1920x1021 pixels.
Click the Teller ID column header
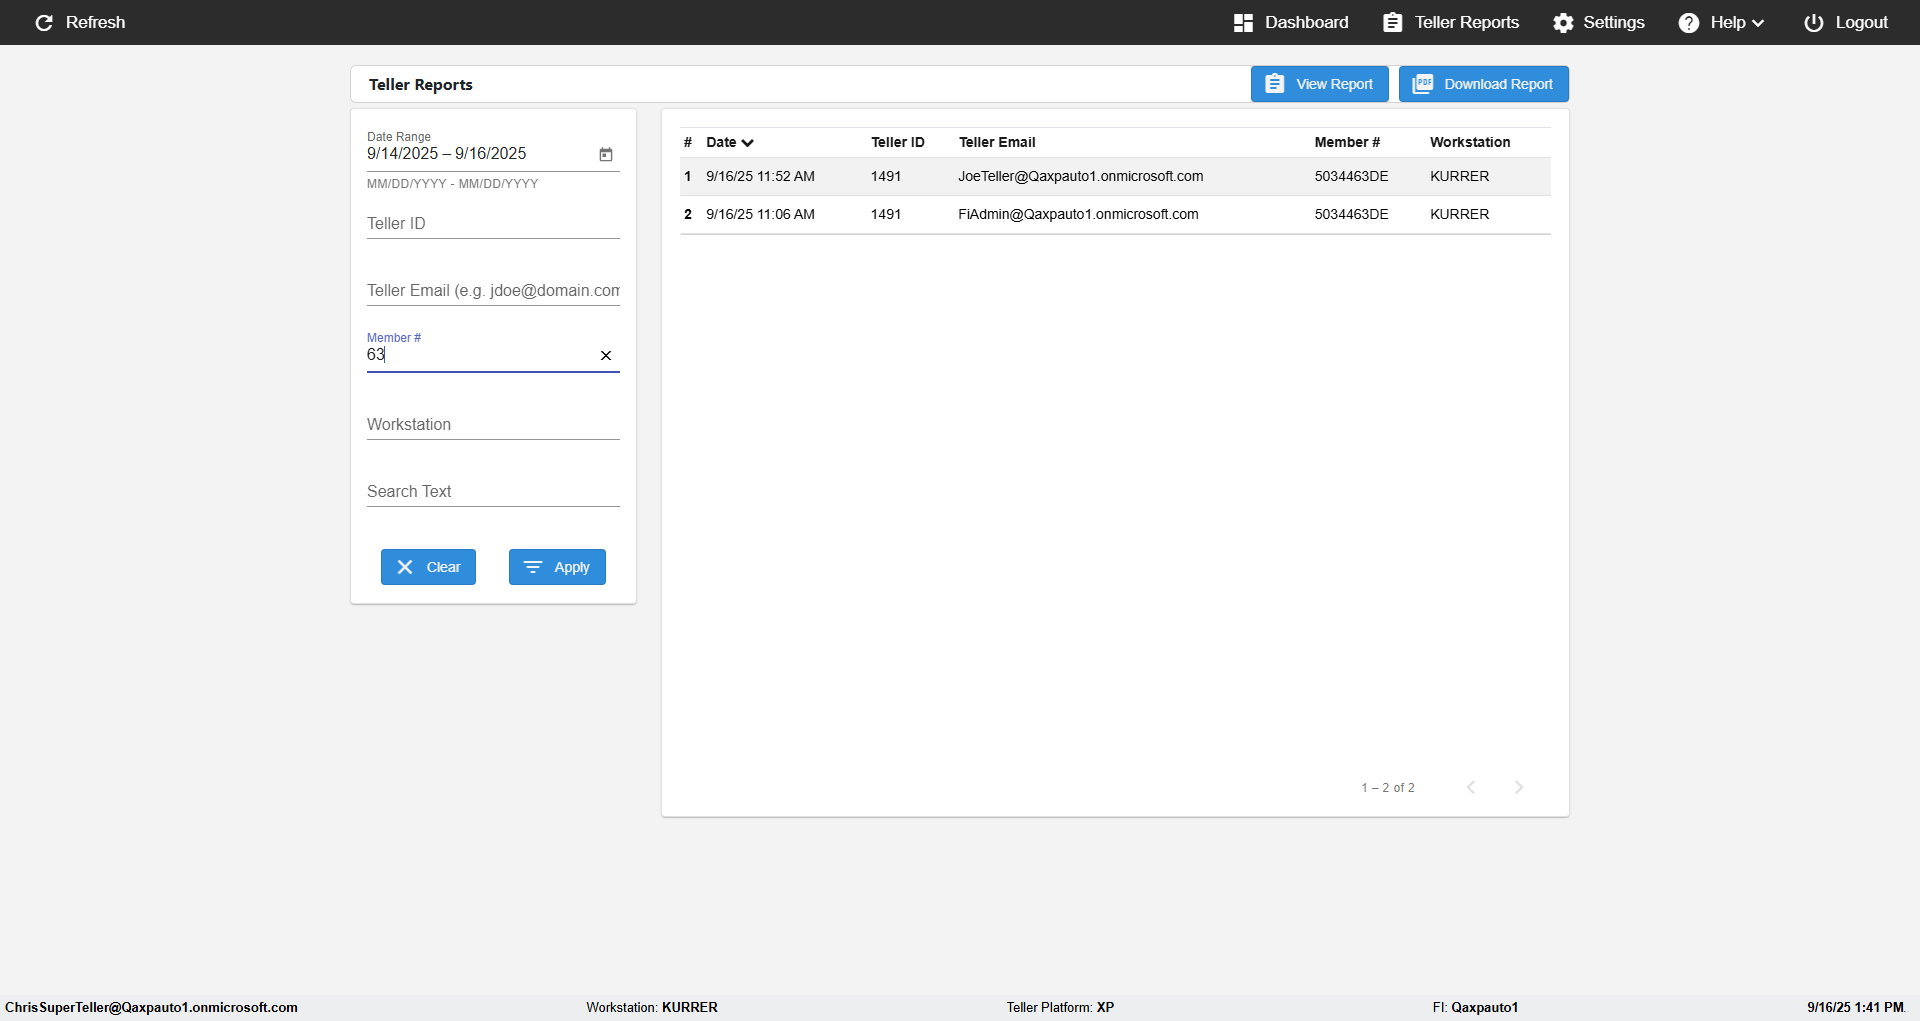pos(897,142)
